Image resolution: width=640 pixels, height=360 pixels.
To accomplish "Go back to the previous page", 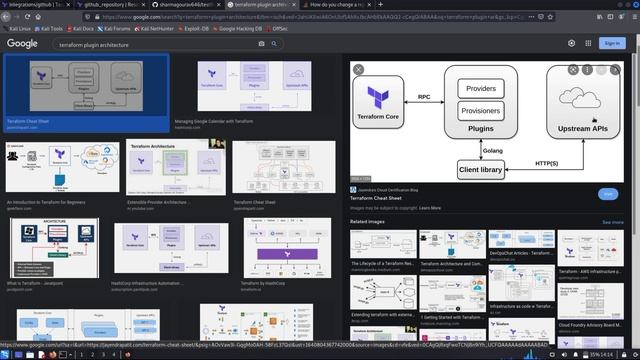I will [6, 17].
